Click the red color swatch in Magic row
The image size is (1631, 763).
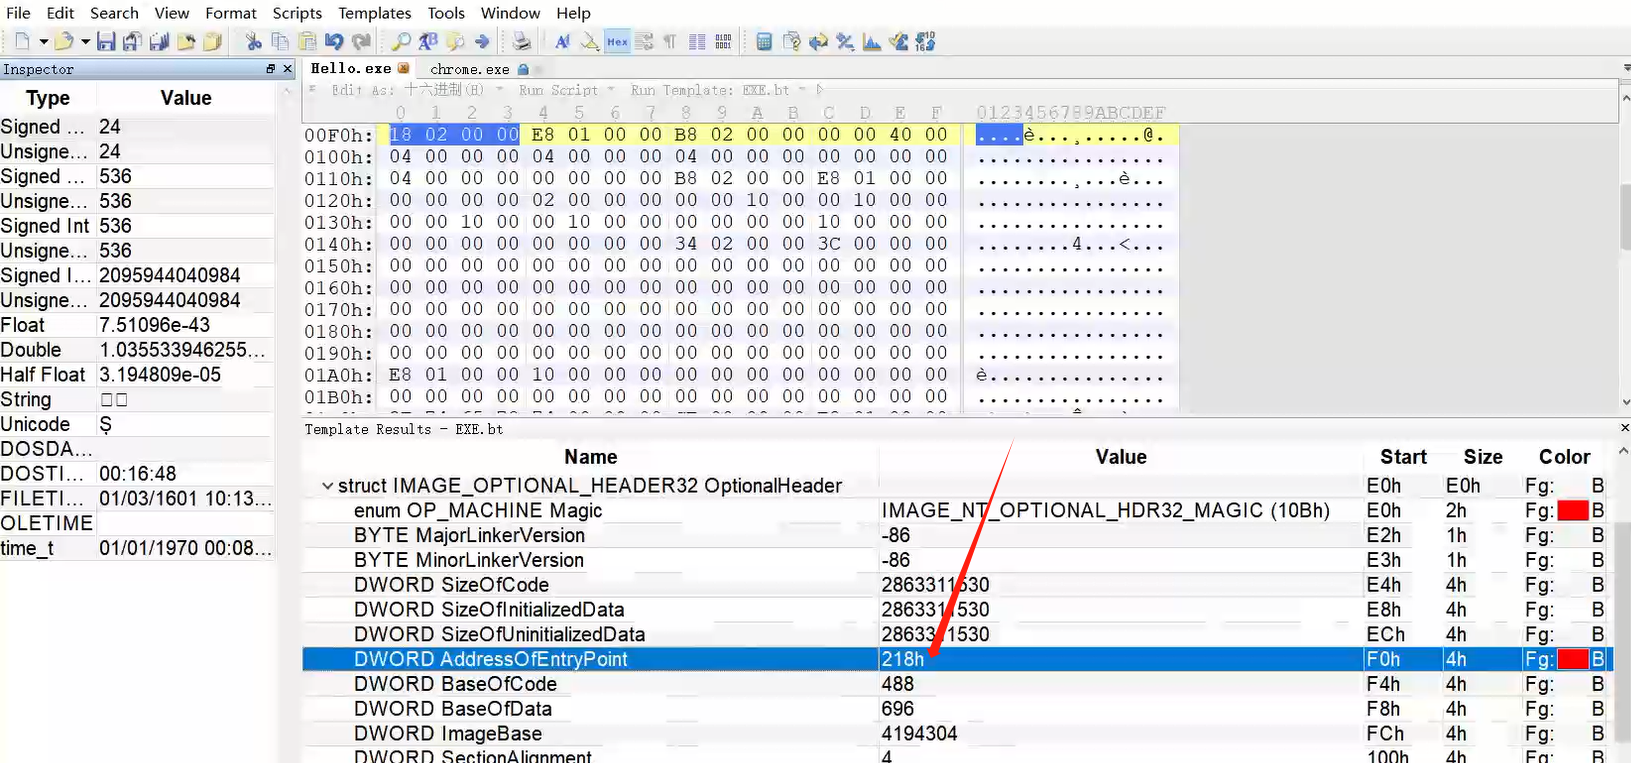[1572, 511]
